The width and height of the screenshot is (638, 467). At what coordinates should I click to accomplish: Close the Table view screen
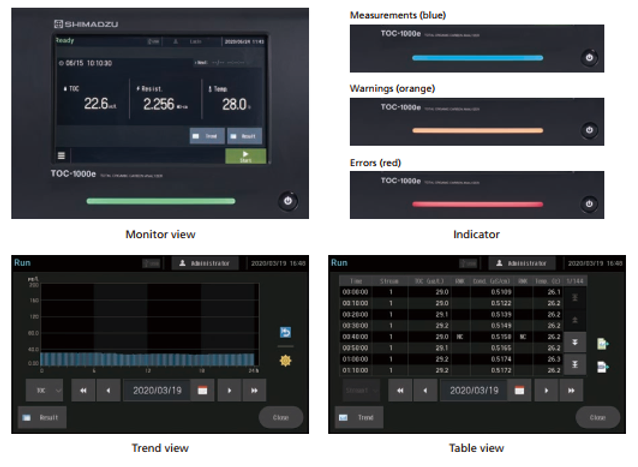pyautogui.click(x=598, y=417)
